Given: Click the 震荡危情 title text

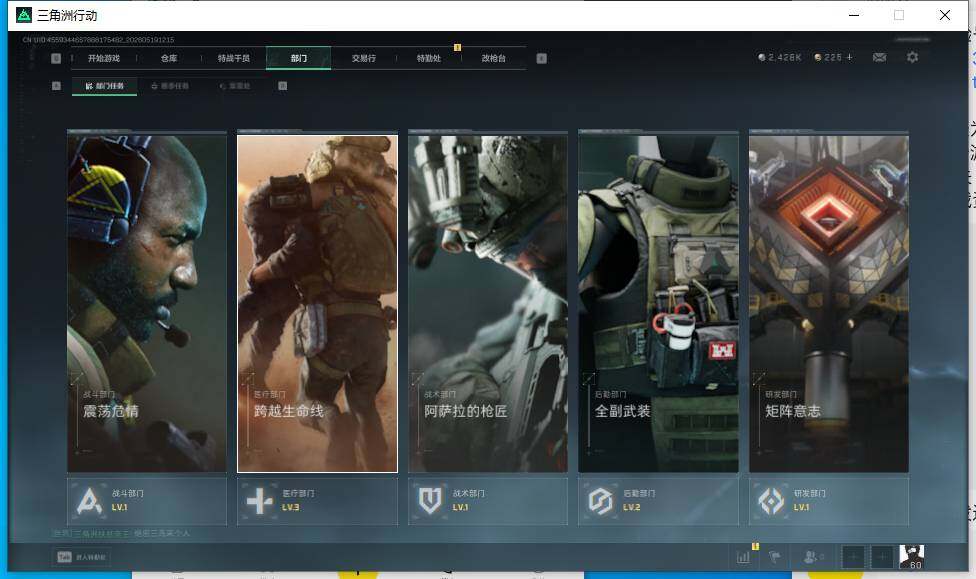Looking at the screenshot, I should pyautogui.click(x=111, y=411).
